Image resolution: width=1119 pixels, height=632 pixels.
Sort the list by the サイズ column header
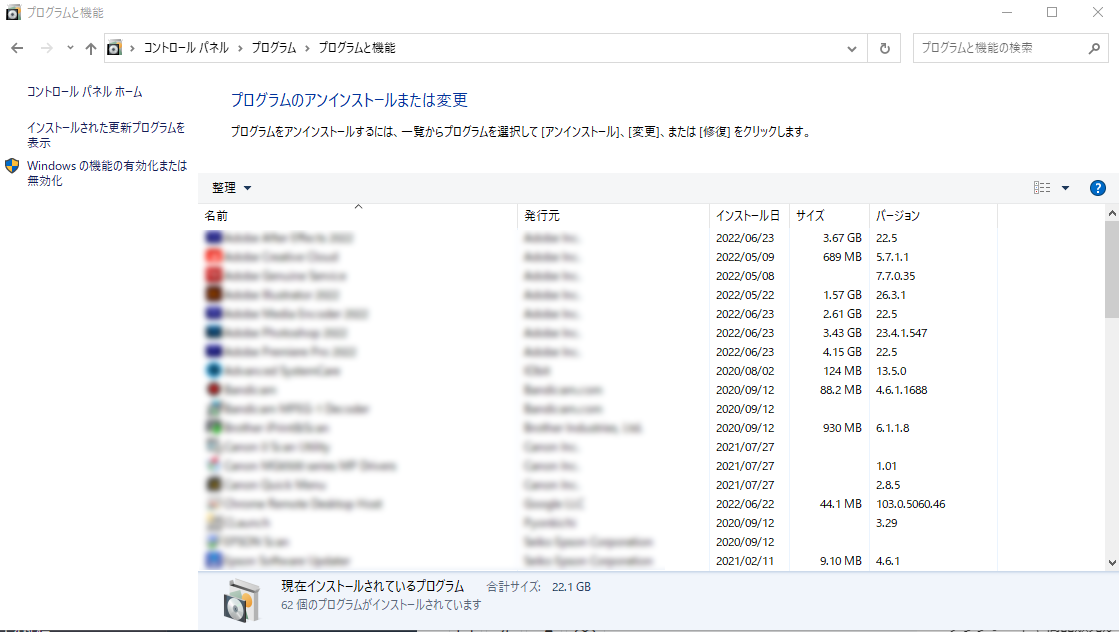[x=829, y=215]
